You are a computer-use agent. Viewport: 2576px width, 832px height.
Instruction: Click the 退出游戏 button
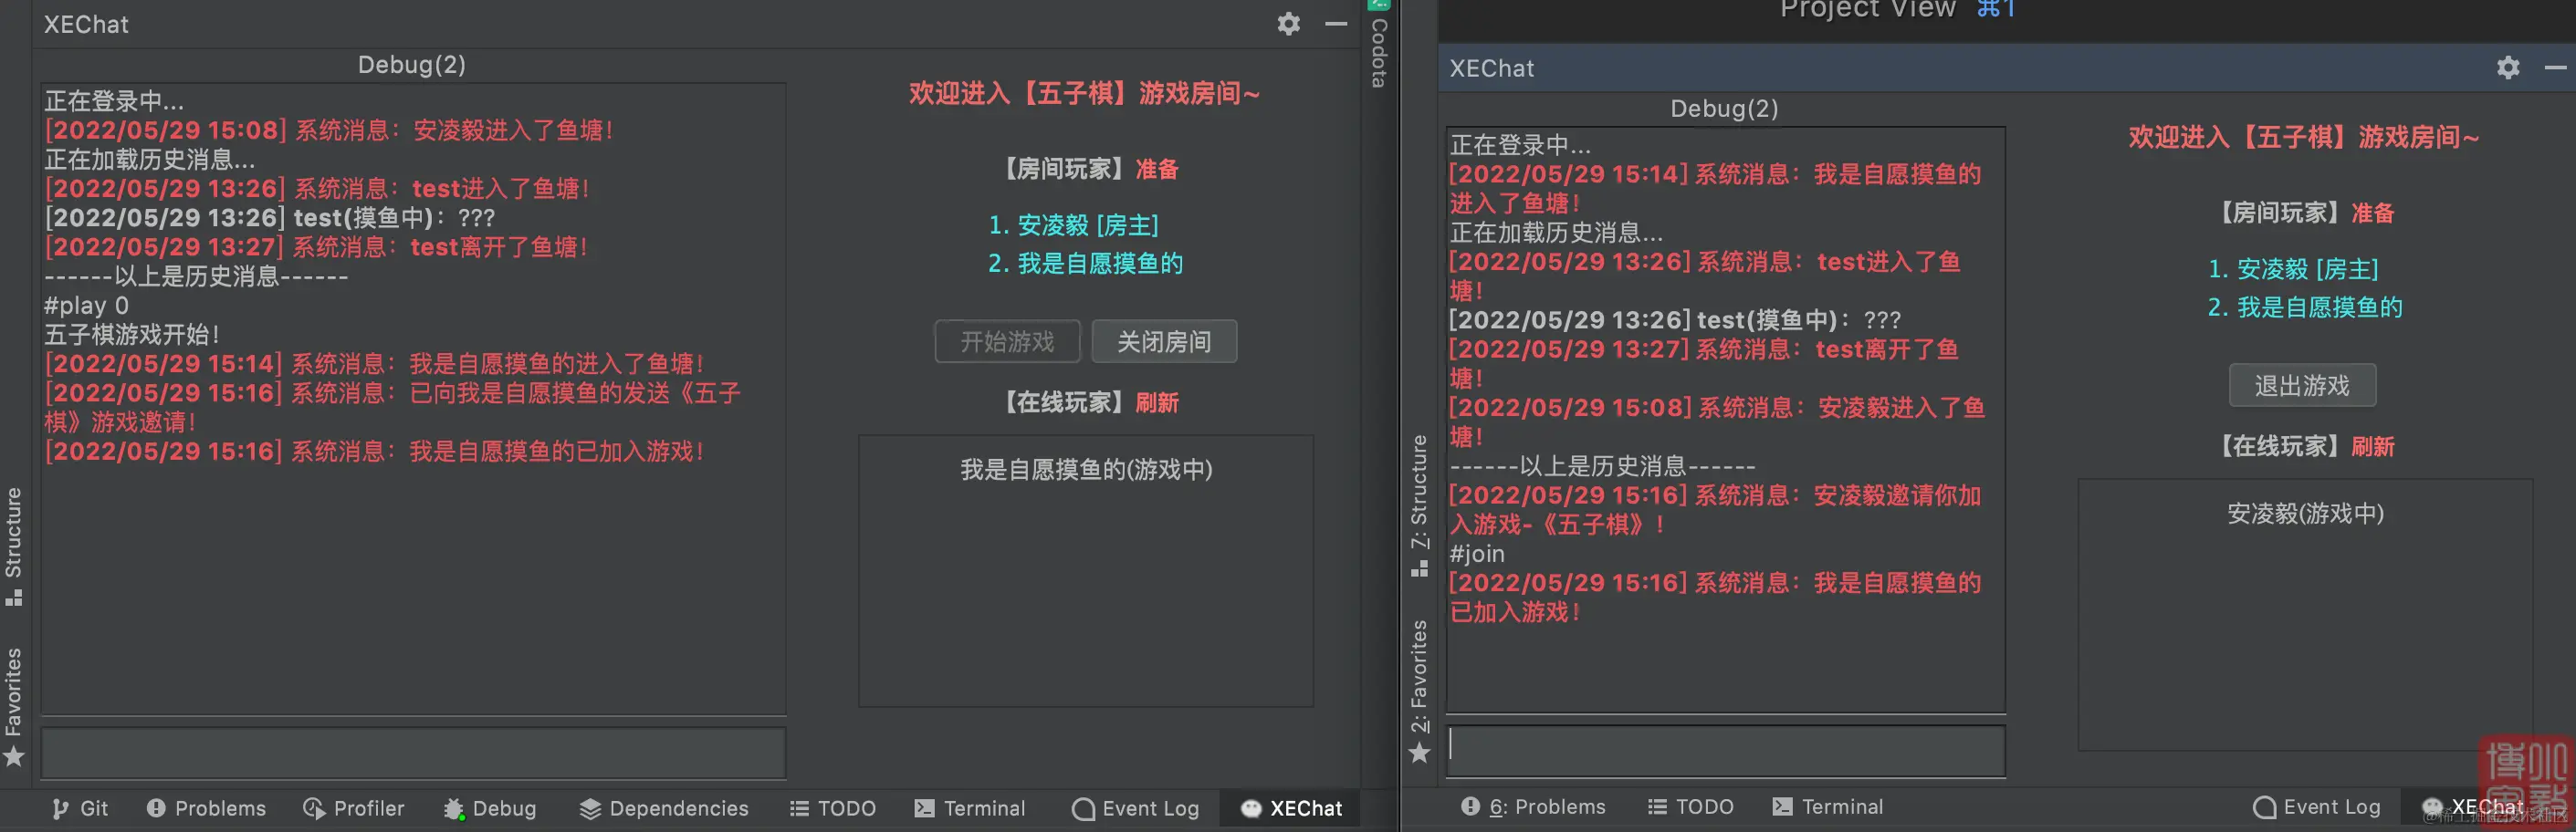click(2302, 385)
